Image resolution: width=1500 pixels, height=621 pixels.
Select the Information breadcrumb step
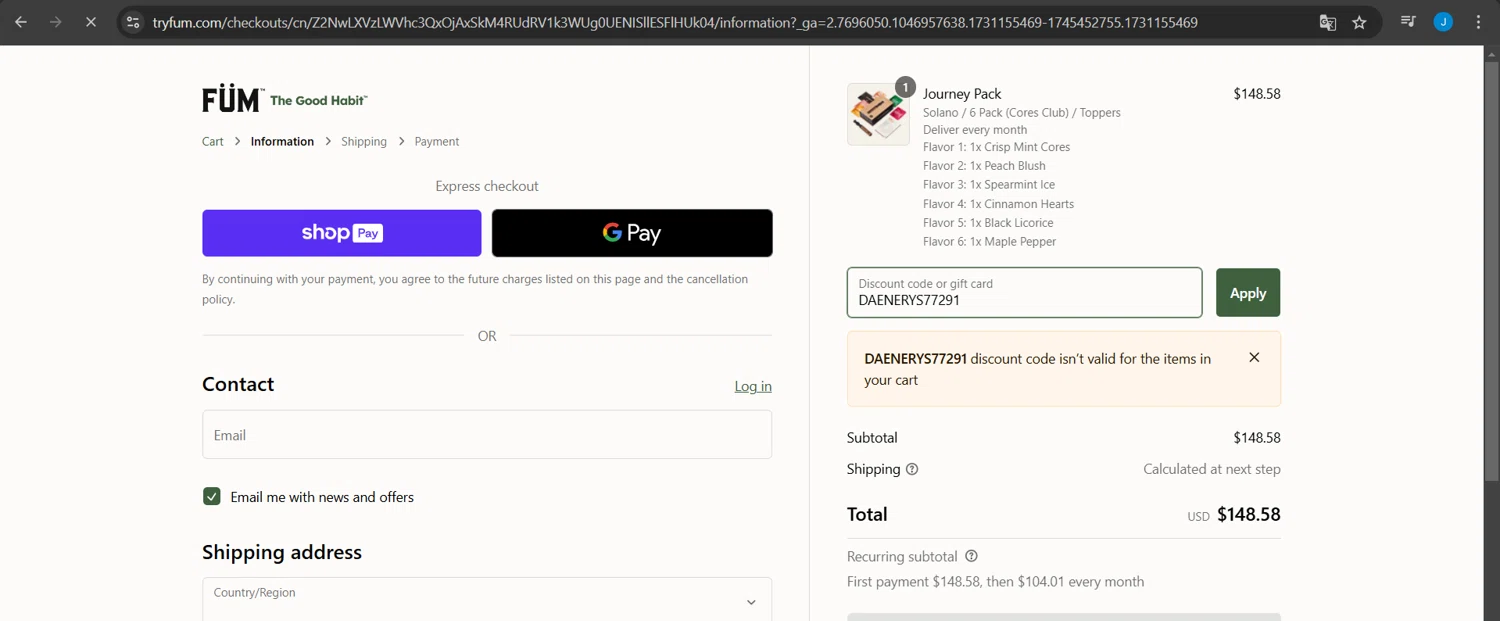click(x=282, y=142)
